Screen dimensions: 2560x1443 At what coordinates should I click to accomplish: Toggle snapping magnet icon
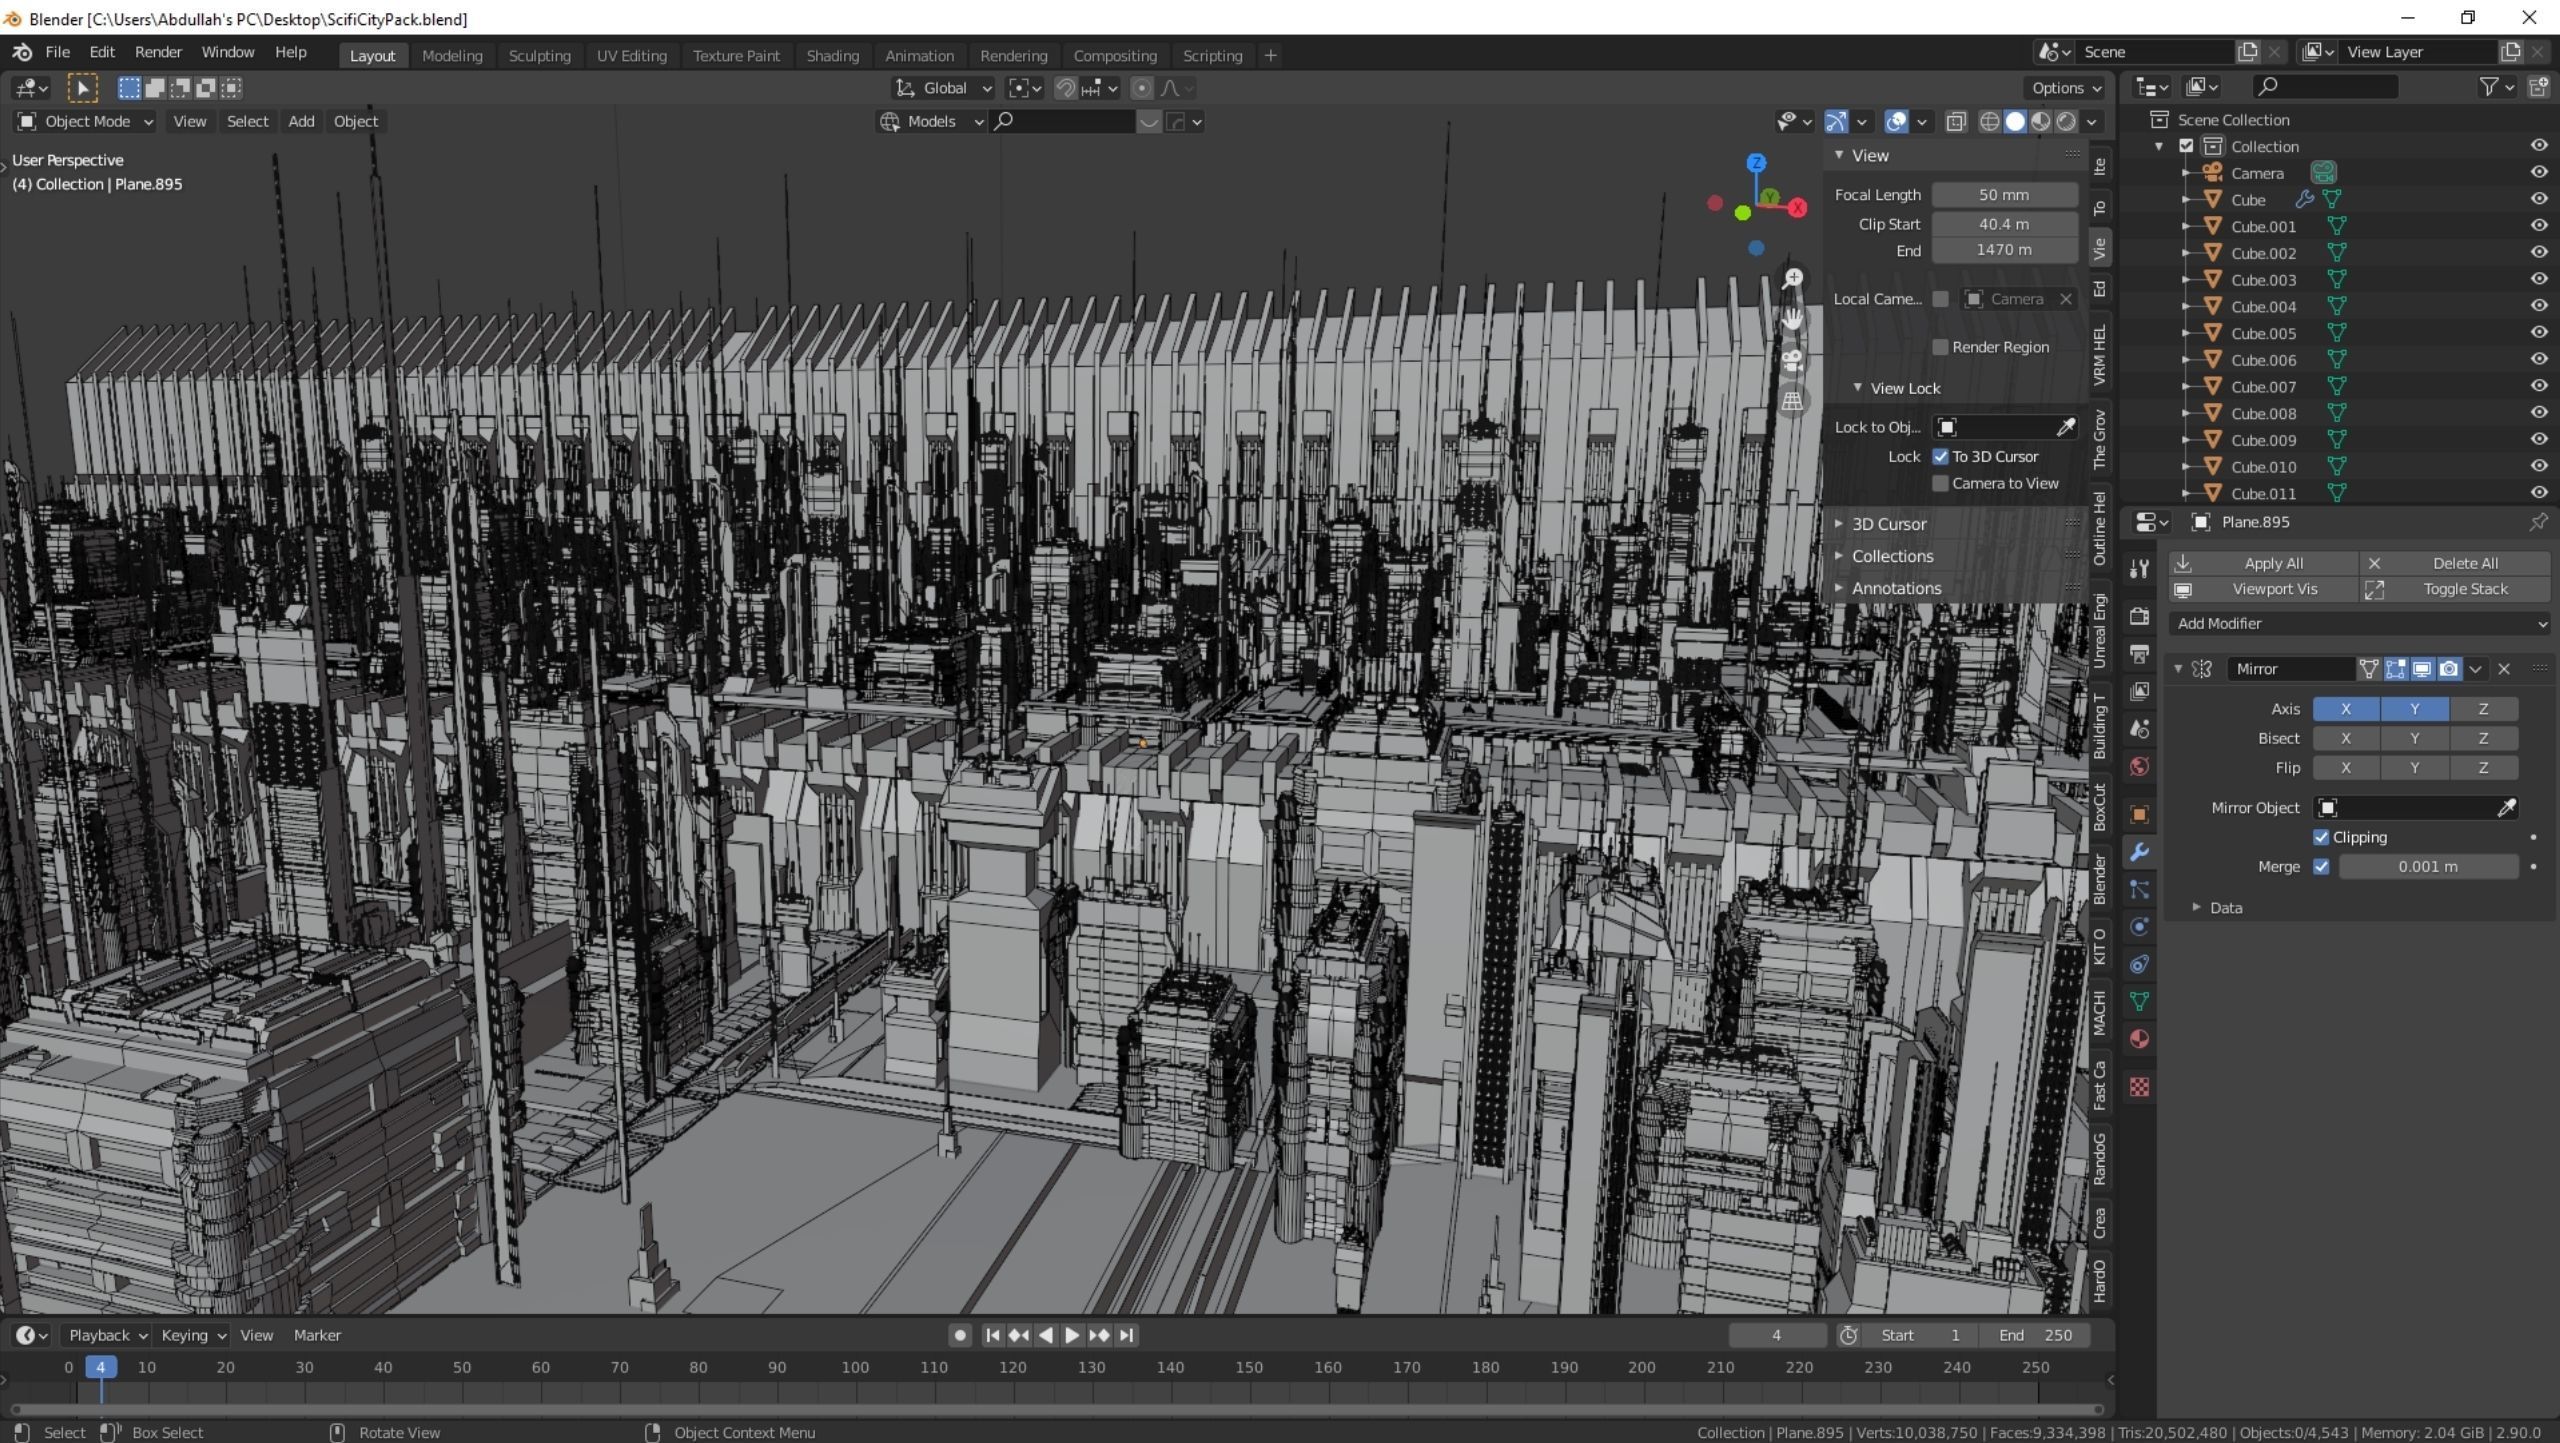click(1066, 88)
